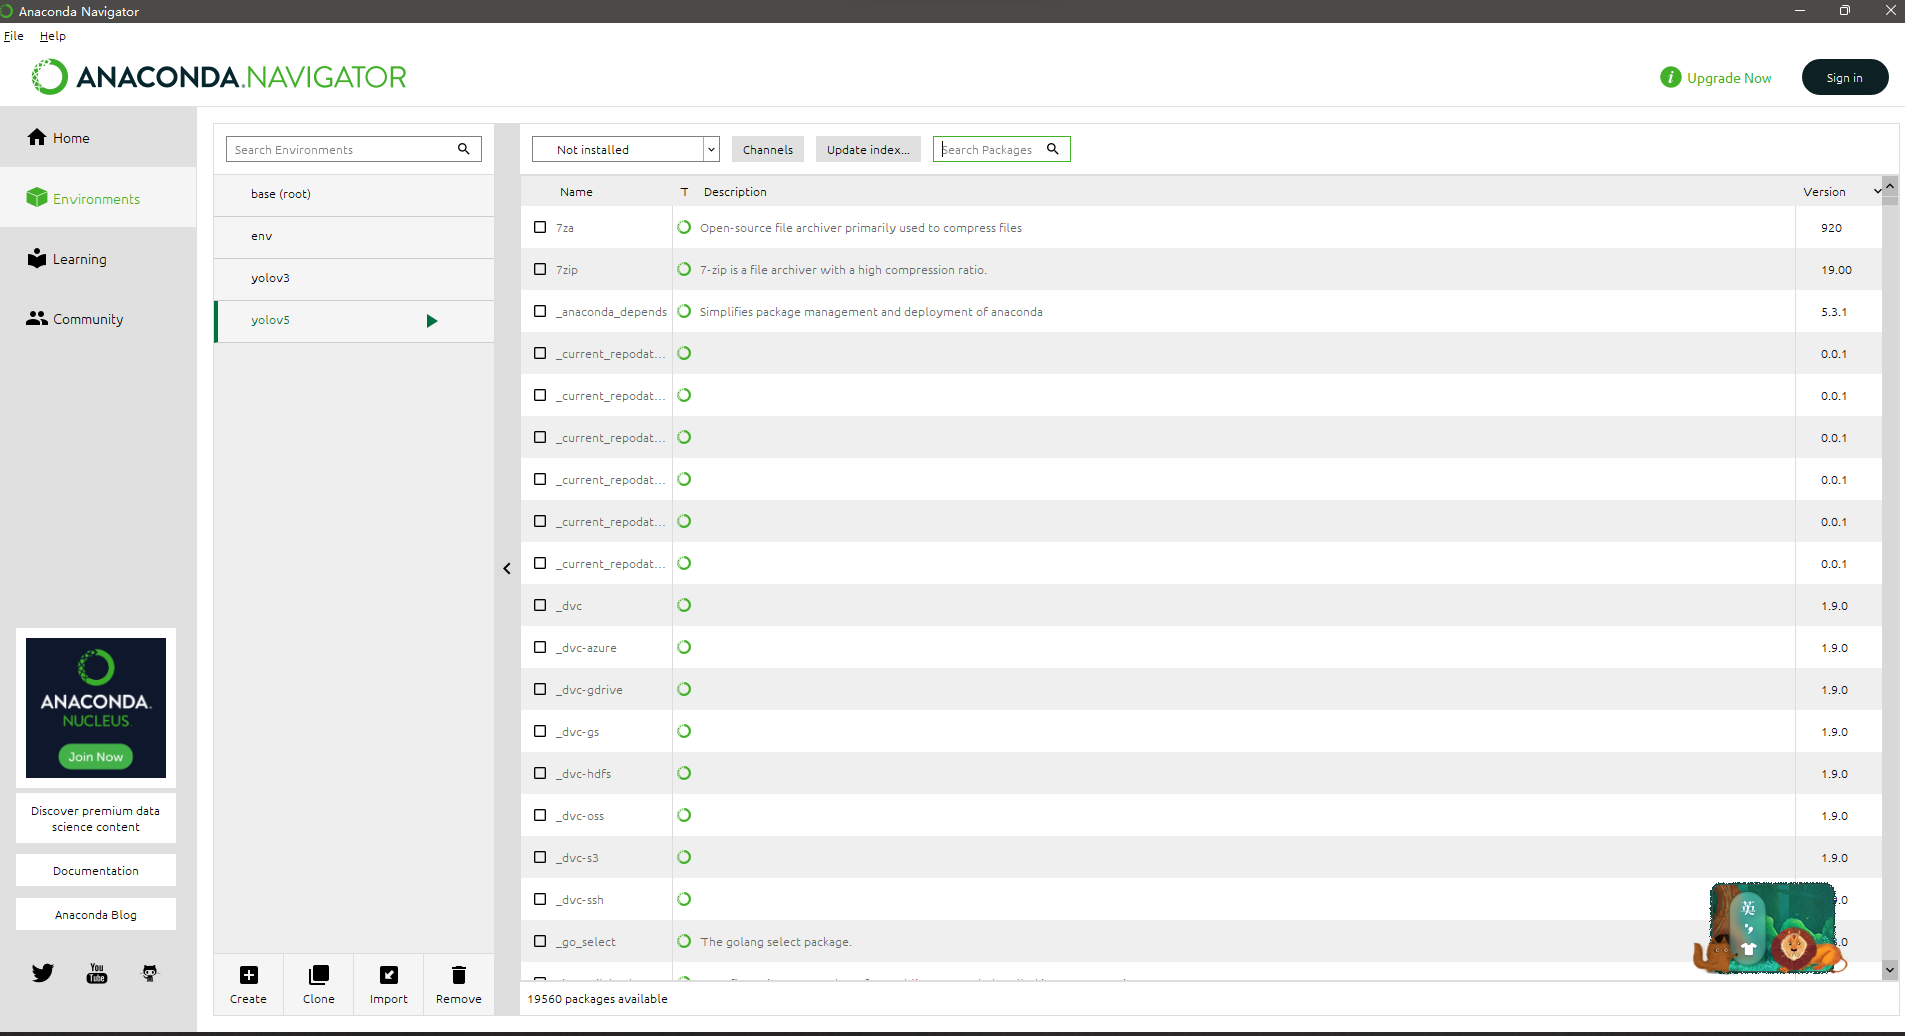The height and width of the screenshot is (1036, 1905).
Task: Click the scrollbar down arrow in package list
Action: point(1890,969)
